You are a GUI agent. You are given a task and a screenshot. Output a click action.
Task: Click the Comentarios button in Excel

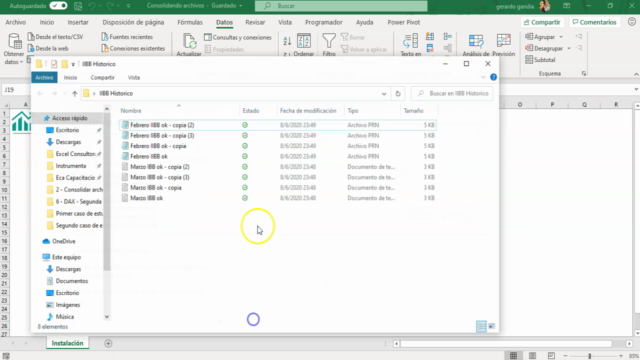[594, 22]
